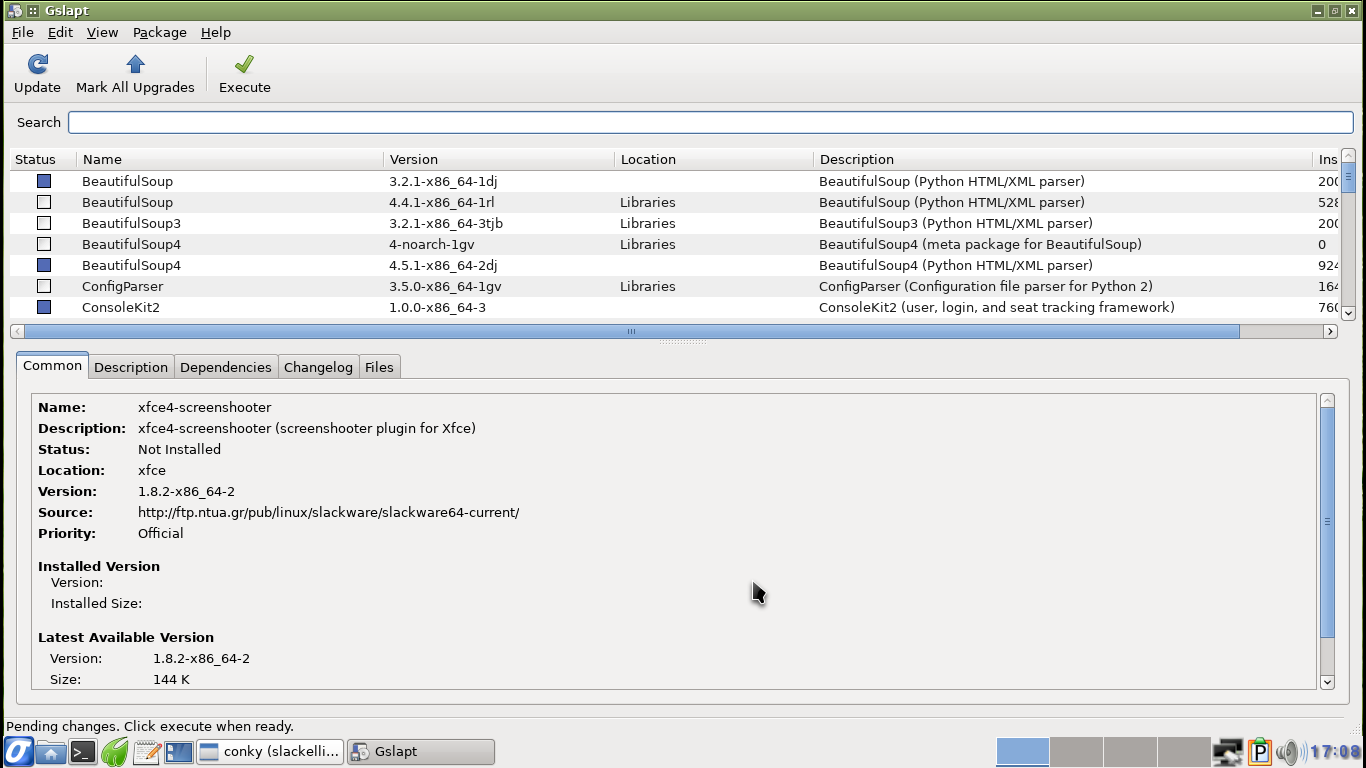Select the BeautifulSoup3 package name
The height and width of the screenshot is (768, 1366).
click(131, 223)
